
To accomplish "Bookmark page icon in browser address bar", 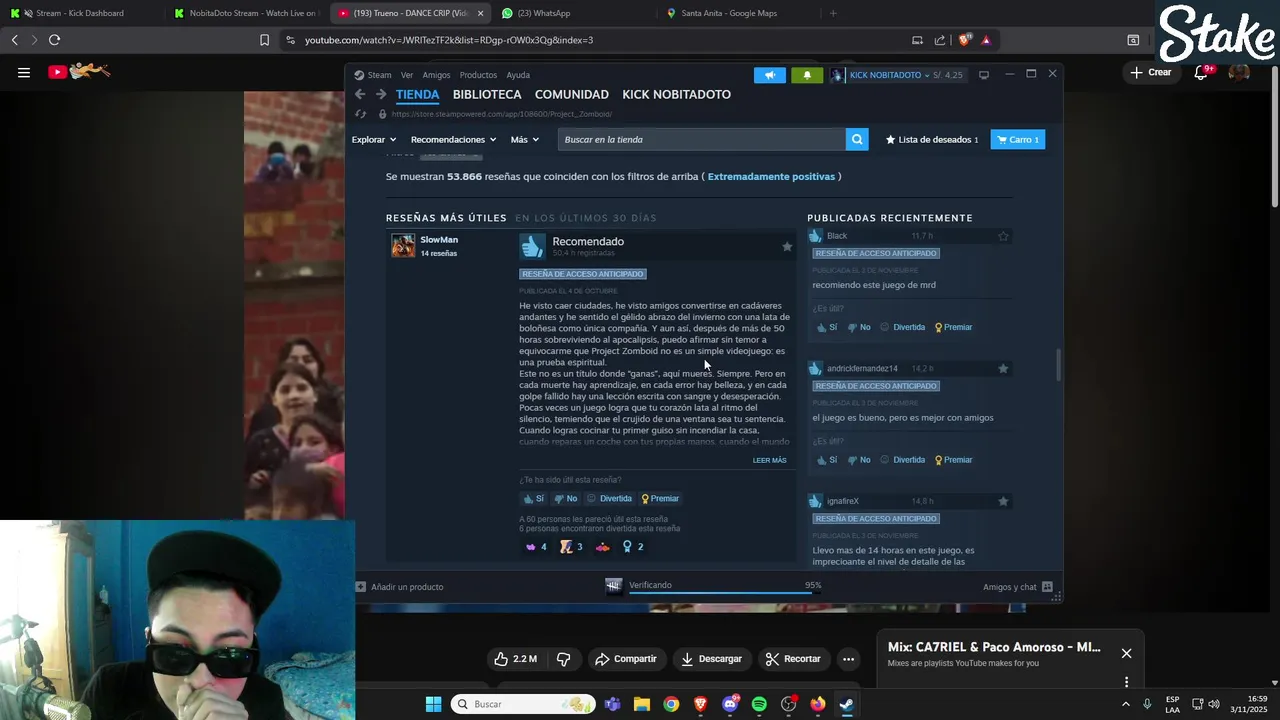I will (264, 40).
